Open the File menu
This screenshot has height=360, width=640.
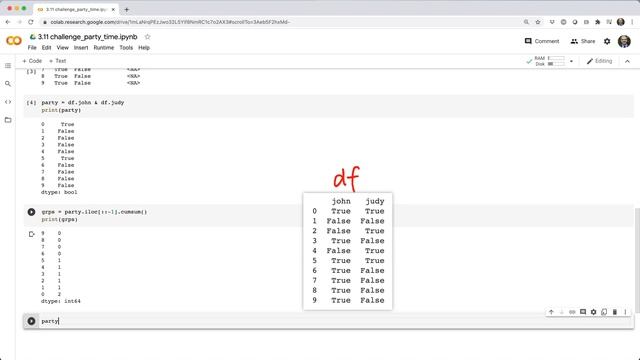coord(32,48)
